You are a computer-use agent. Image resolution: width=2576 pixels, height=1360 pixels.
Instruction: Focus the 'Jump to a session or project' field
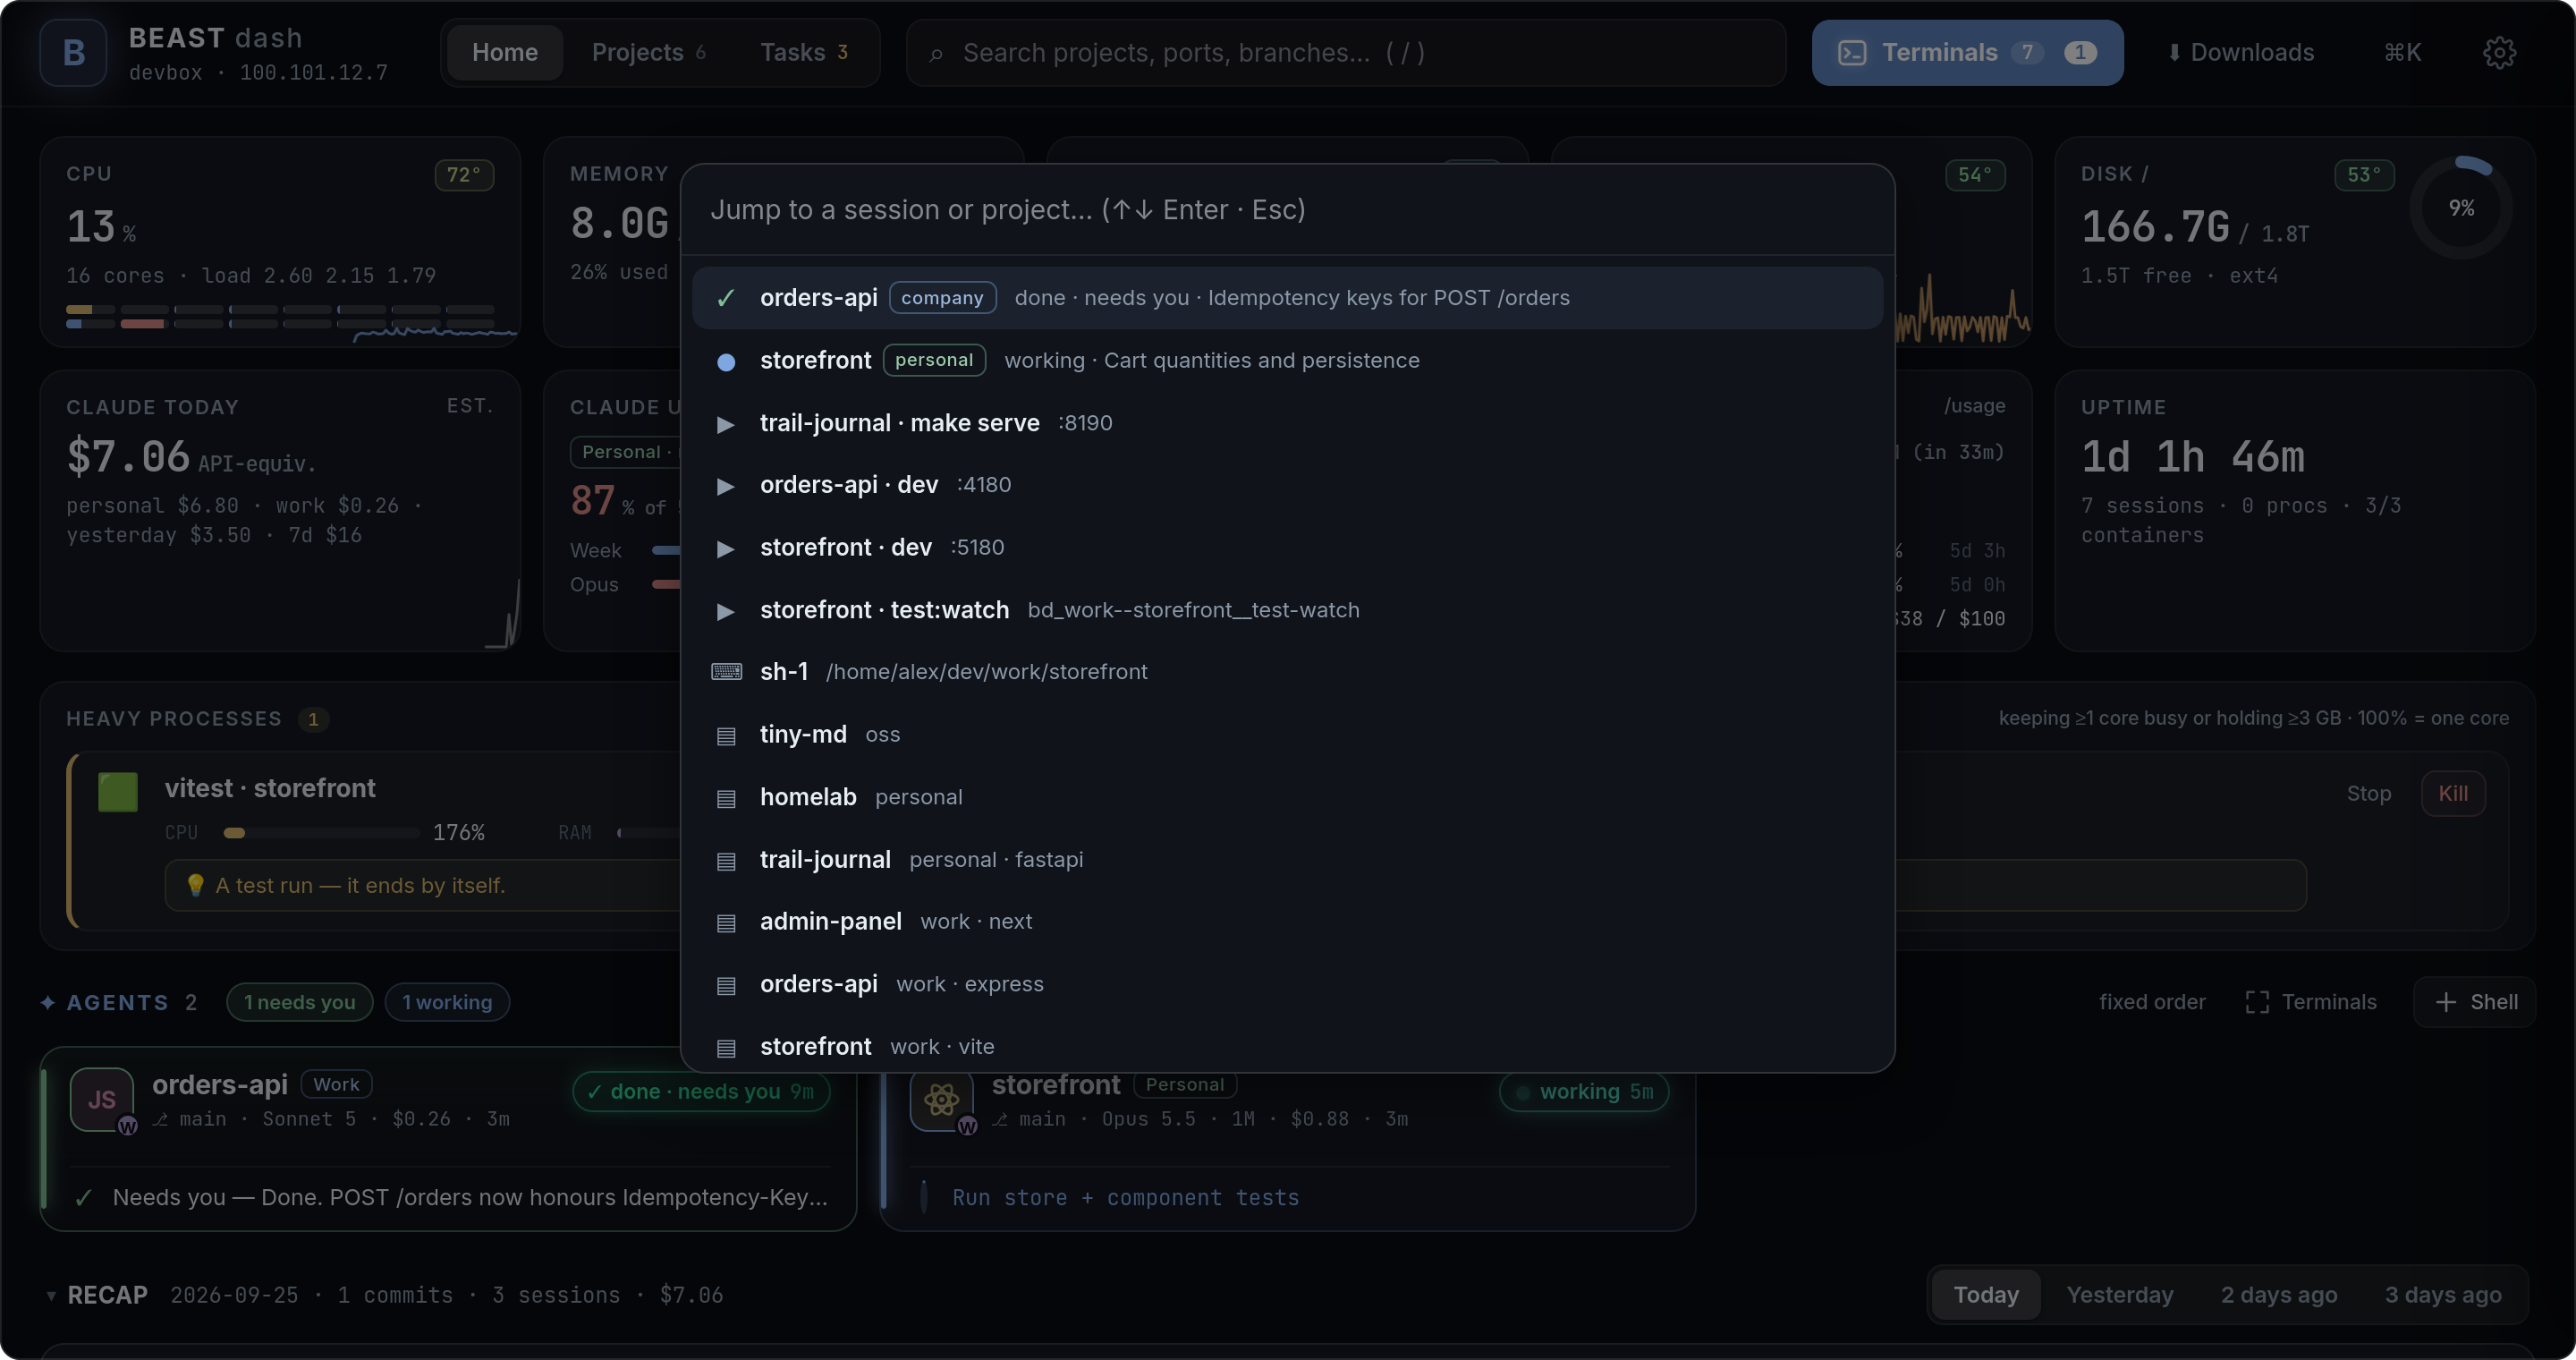(x=1287, y=210)
